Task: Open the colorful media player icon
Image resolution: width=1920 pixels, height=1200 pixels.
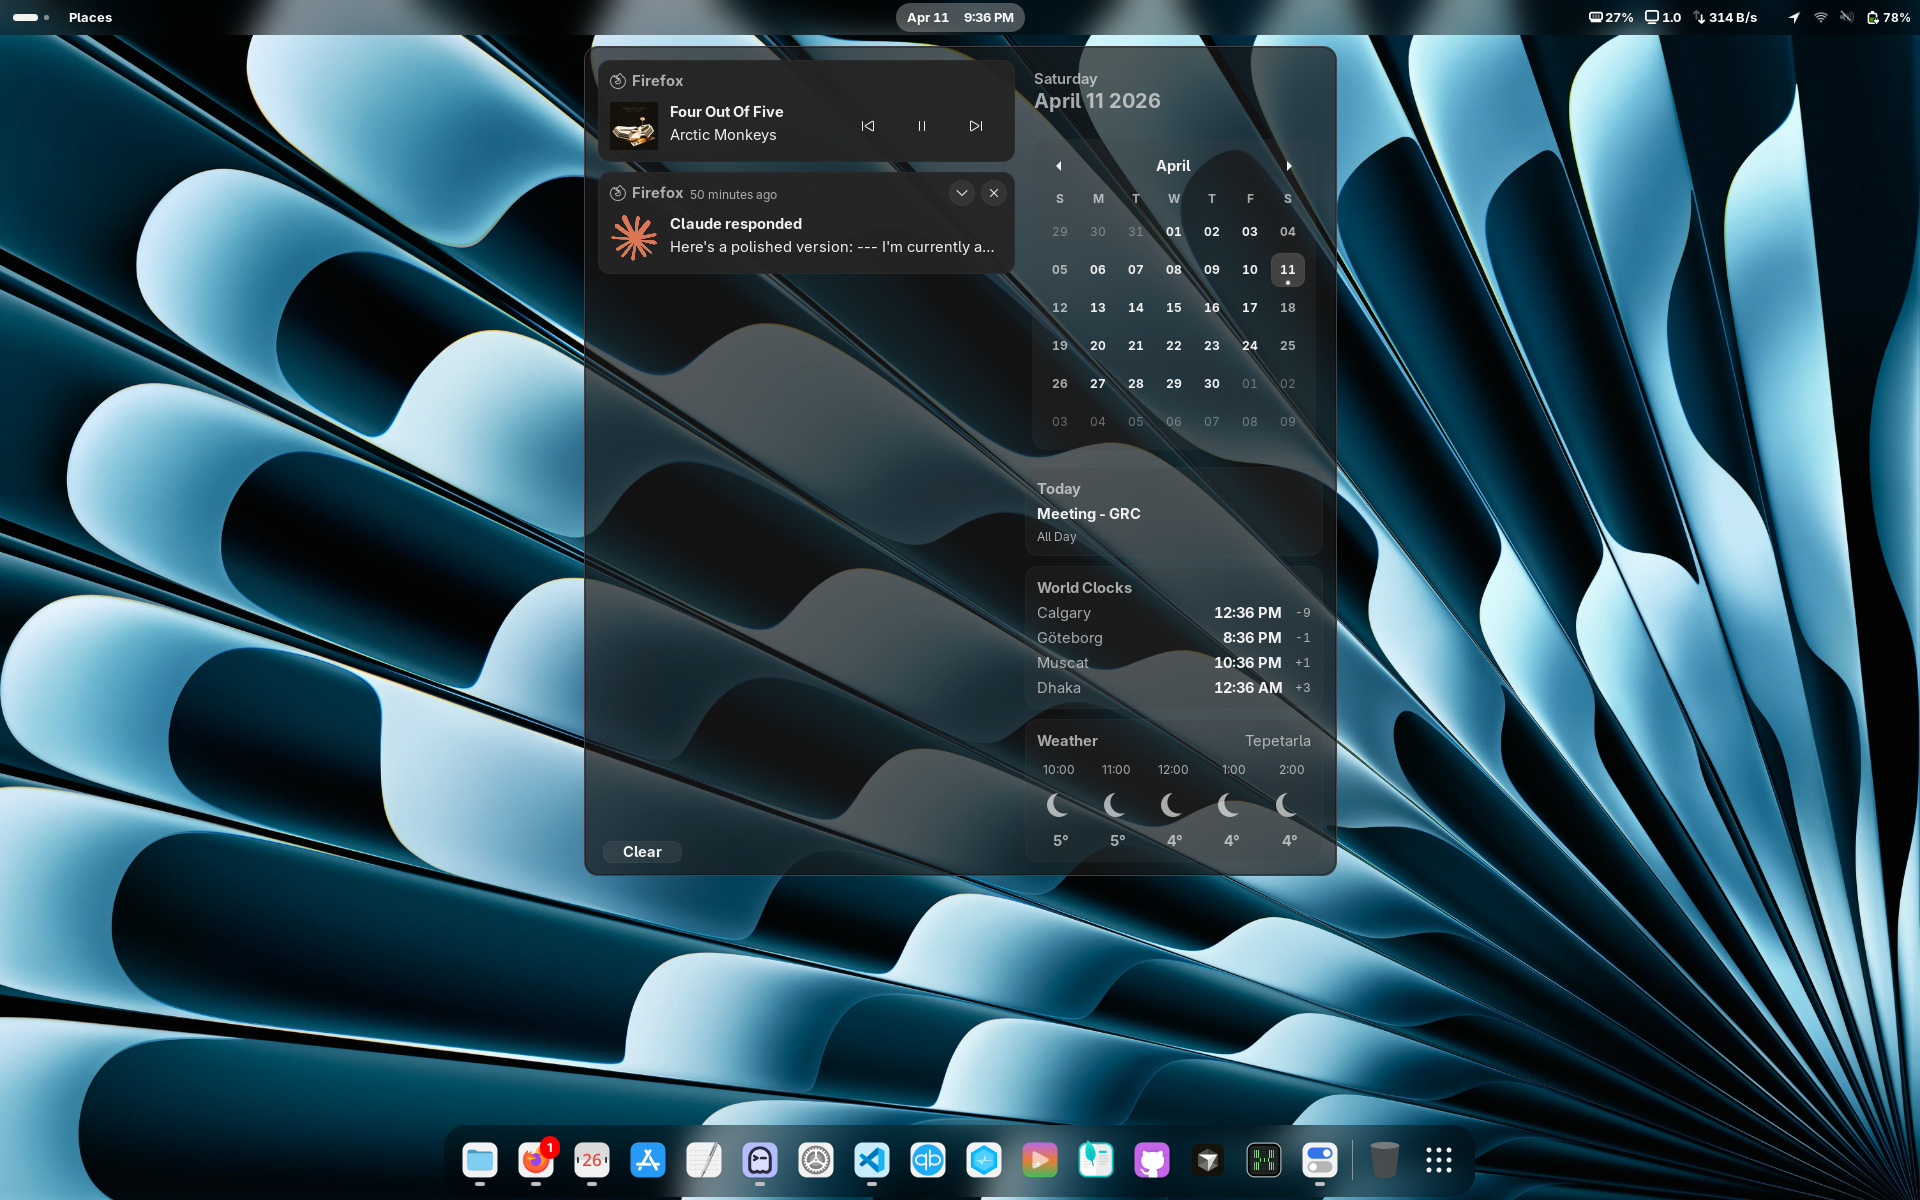Action: 1040,1160
